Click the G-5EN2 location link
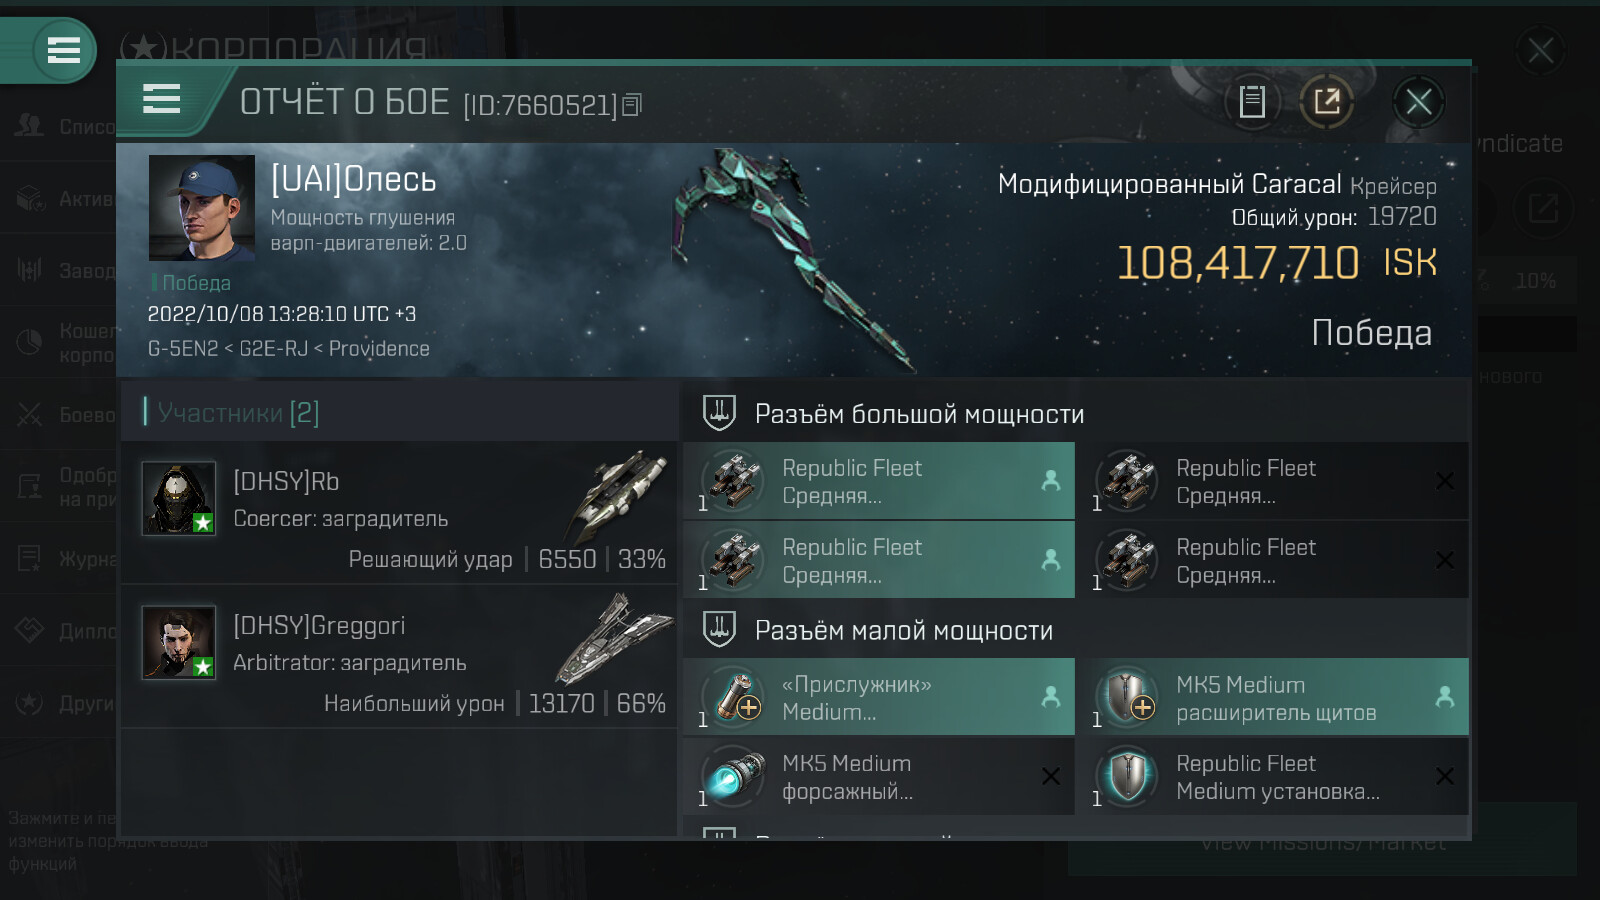Viewport: 1600px width, 900px height. [183, 349]
